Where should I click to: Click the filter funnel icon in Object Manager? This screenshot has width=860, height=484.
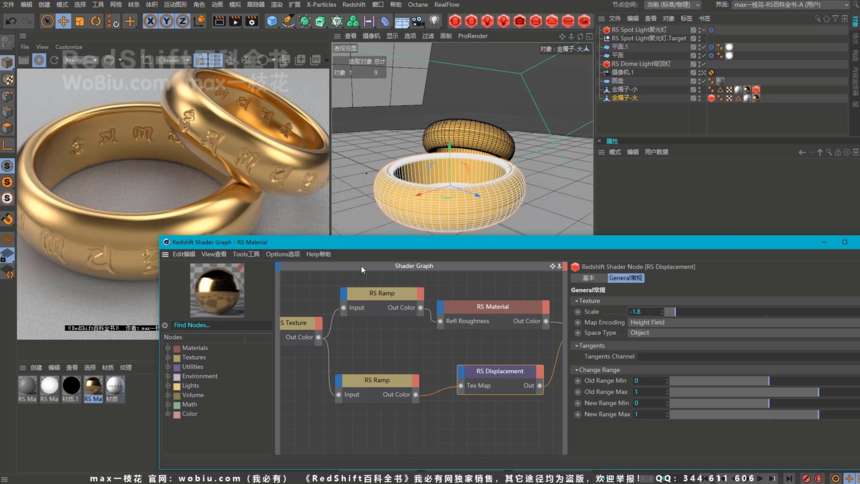pos(835,19)
